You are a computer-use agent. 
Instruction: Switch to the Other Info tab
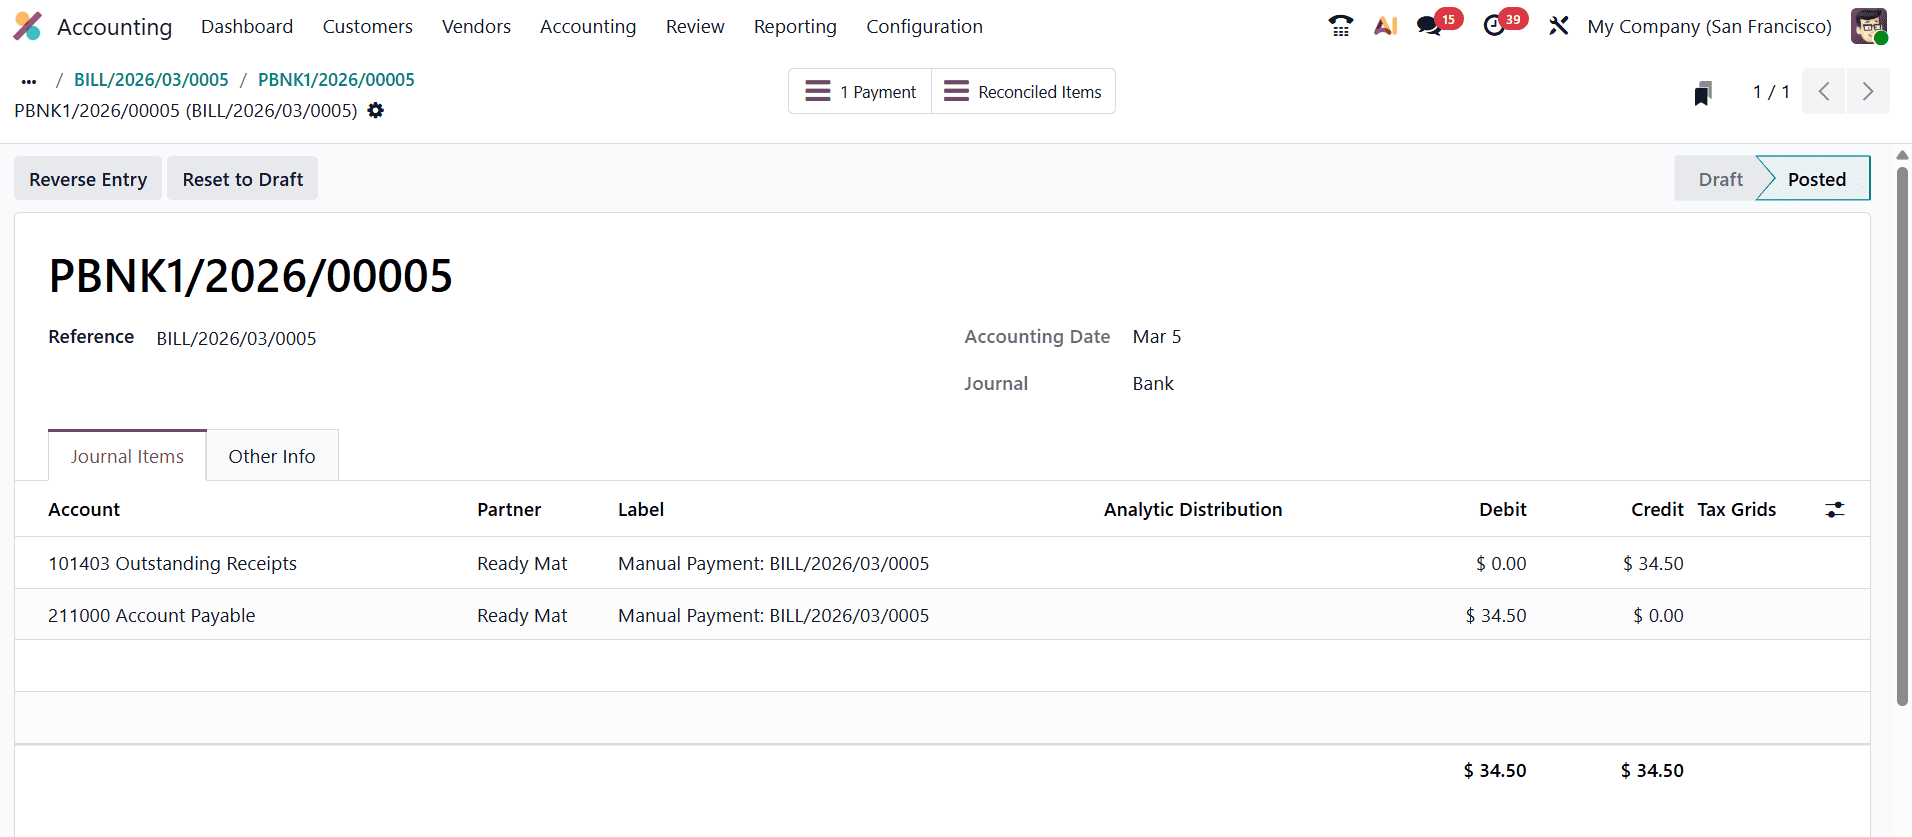271,456
